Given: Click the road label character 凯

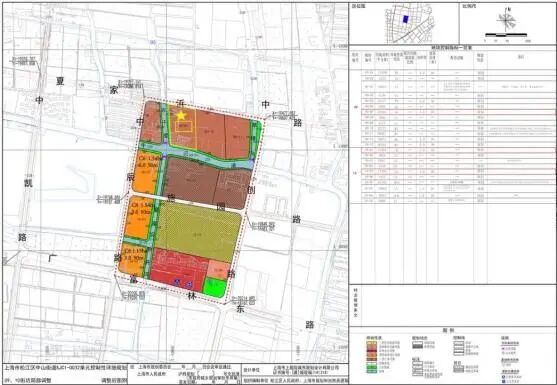Looking at the screenshot, I should 28,183.
